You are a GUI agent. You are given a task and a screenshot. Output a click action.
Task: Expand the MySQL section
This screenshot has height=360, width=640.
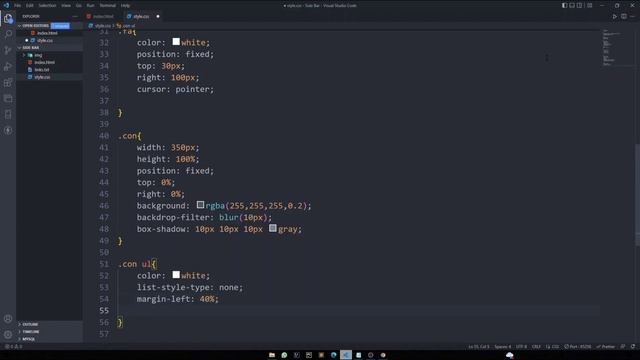point(29,339)
